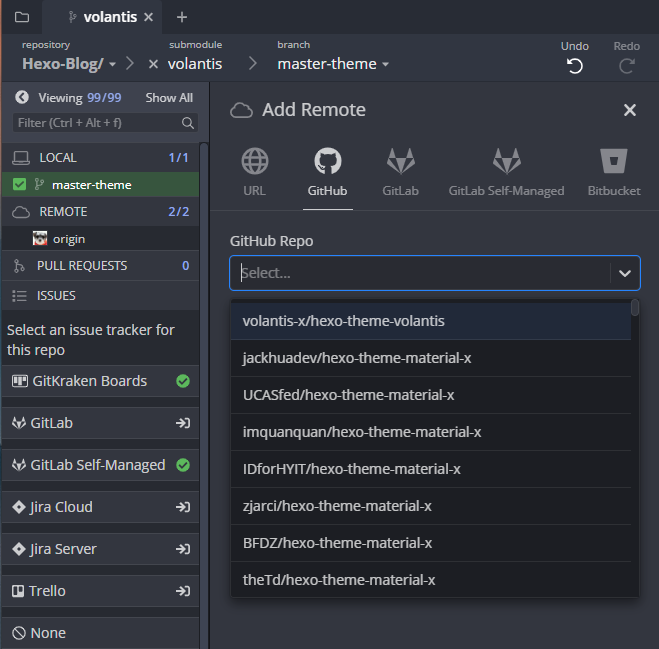Click the GitHub Repo select field
Image resolution: width=659 pixels, height=649 pixels.
435,273
